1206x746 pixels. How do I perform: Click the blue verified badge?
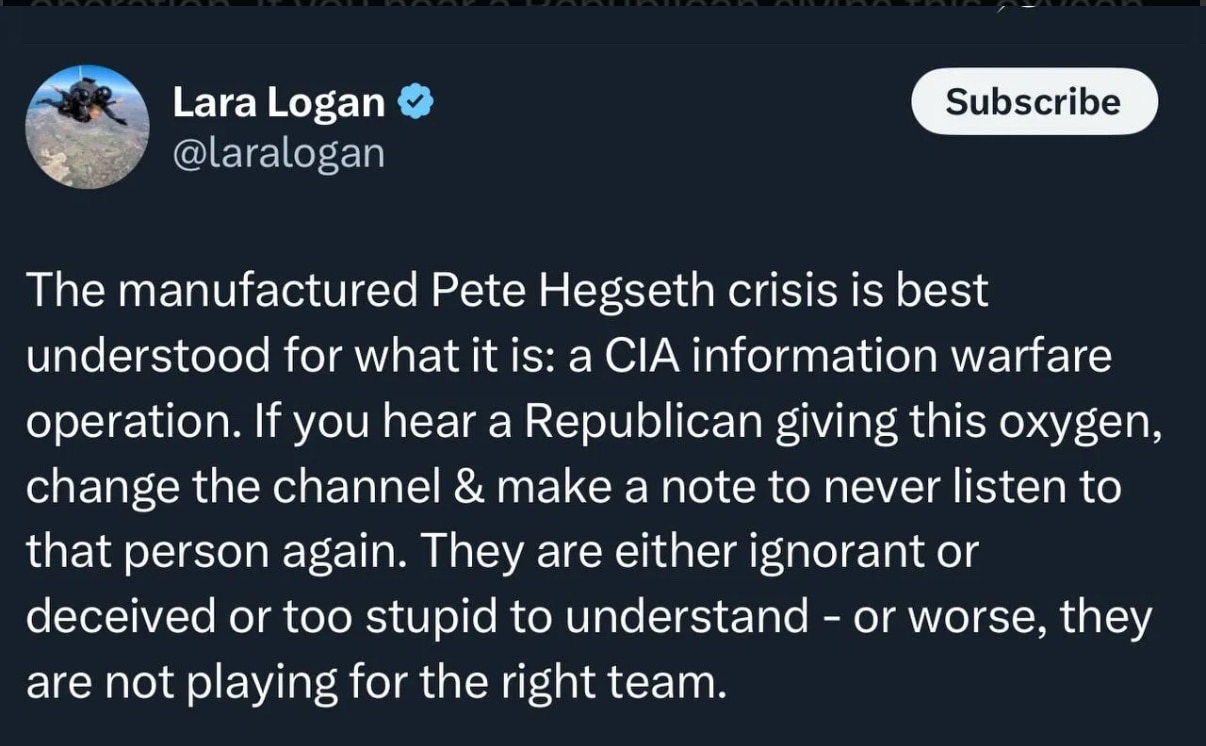[416, 102]
